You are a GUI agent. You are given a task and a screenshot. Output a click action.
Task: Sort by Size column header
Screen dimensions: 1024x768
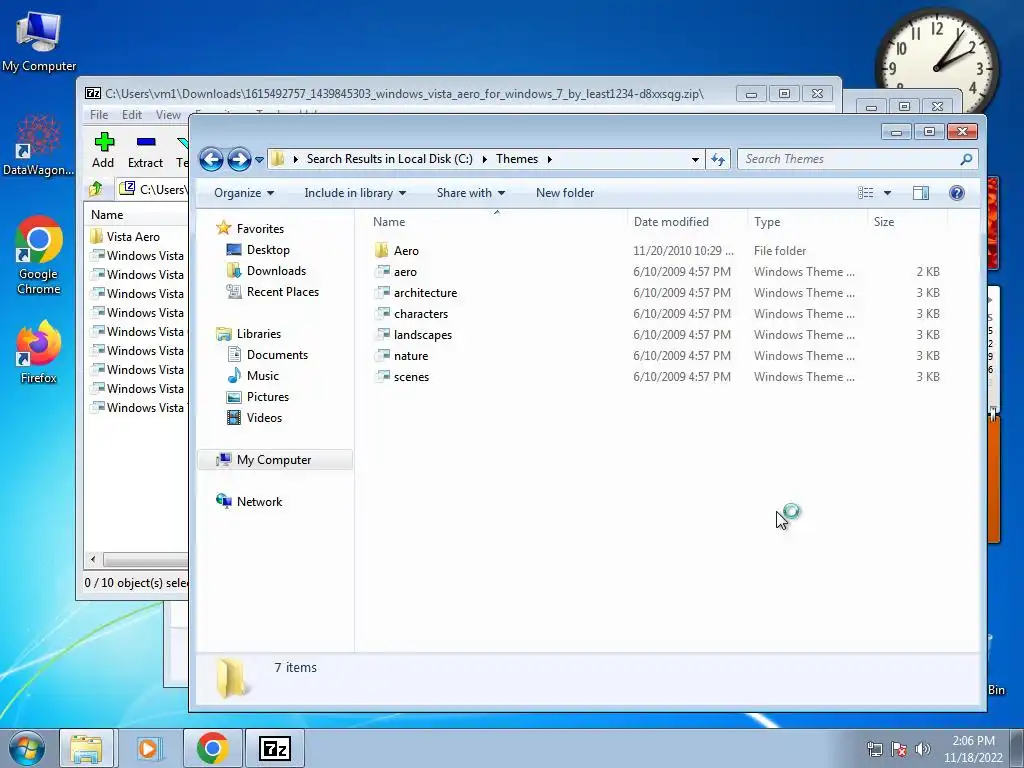tap(907, 221)
